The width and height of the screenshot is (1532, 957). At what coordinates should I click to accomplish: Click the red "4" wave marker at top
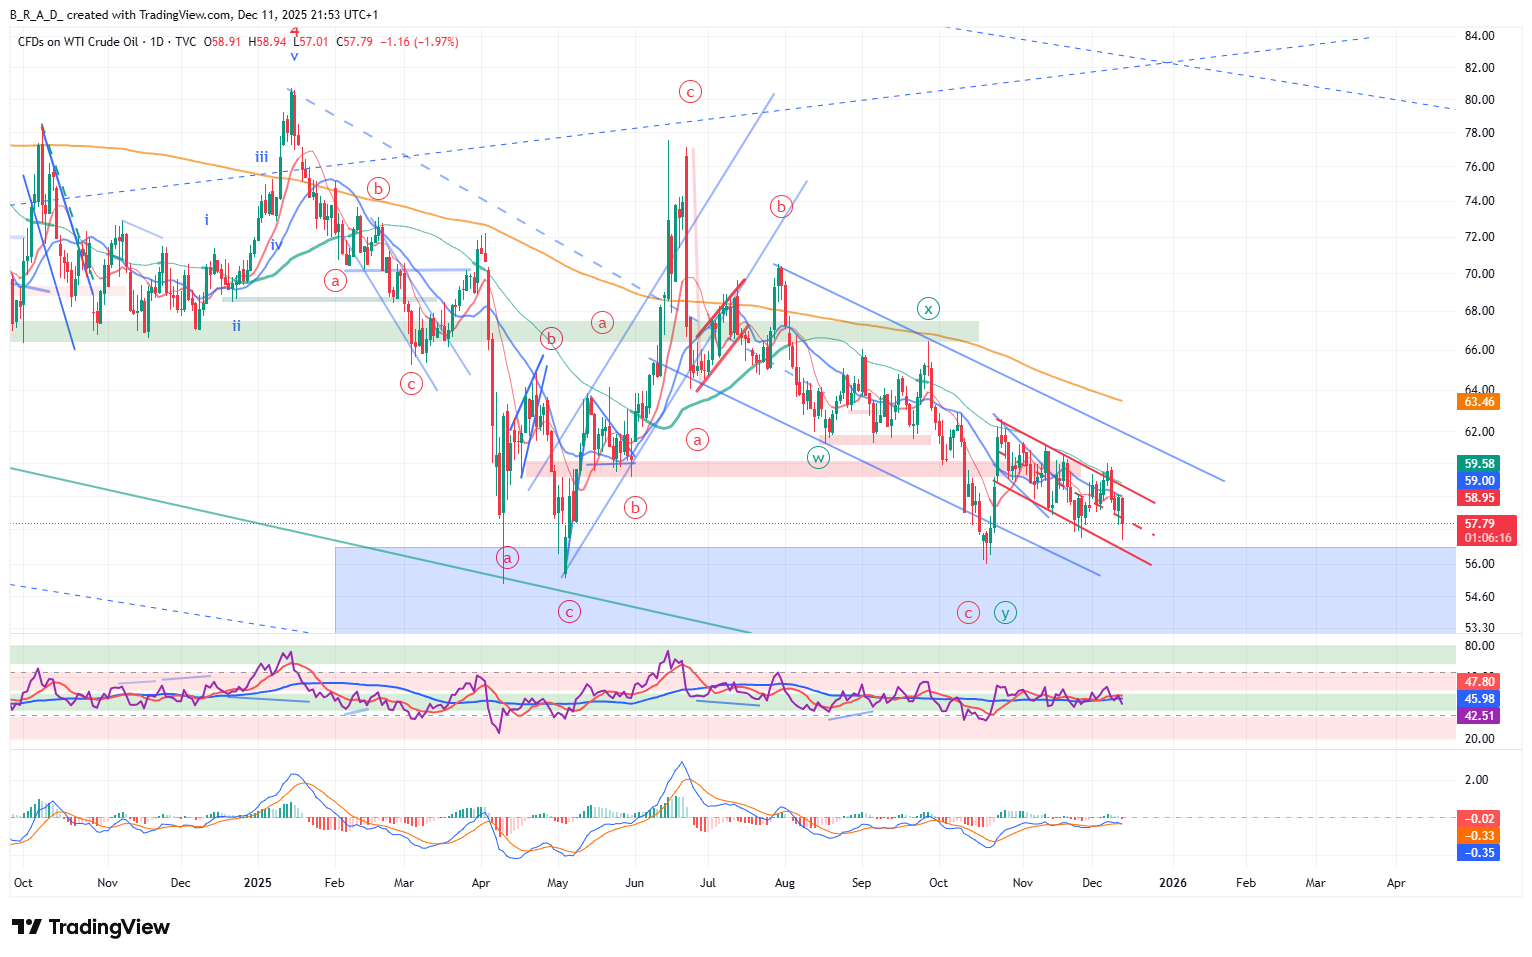point(294,32)
